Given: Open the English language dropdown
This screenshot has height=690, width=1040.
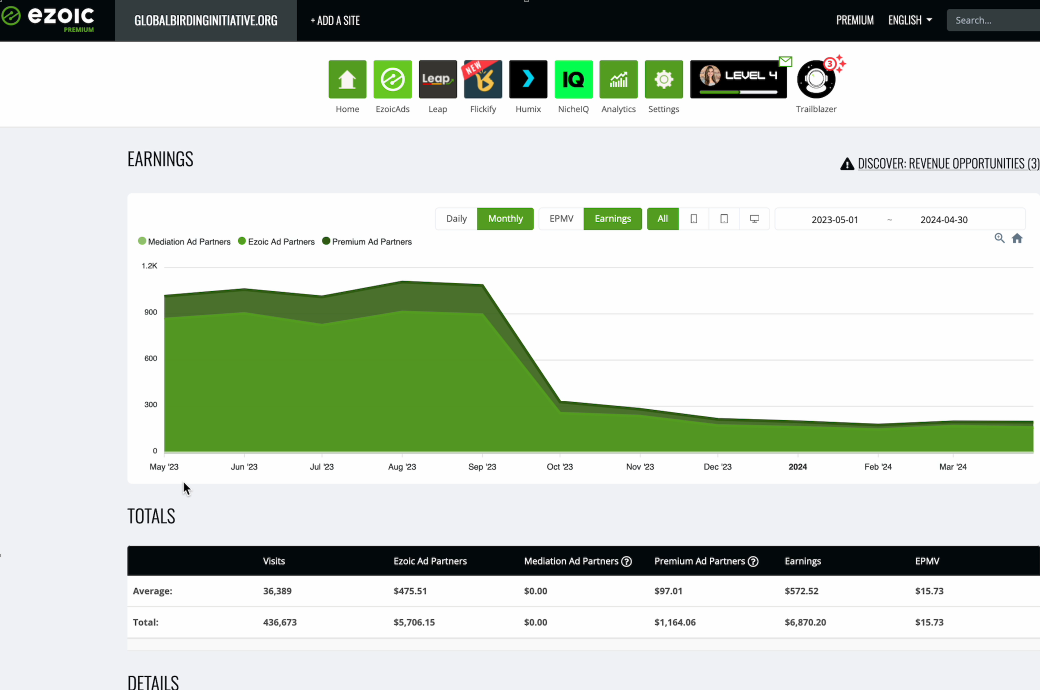Looking at the screenshot, I should coord(910,20).
